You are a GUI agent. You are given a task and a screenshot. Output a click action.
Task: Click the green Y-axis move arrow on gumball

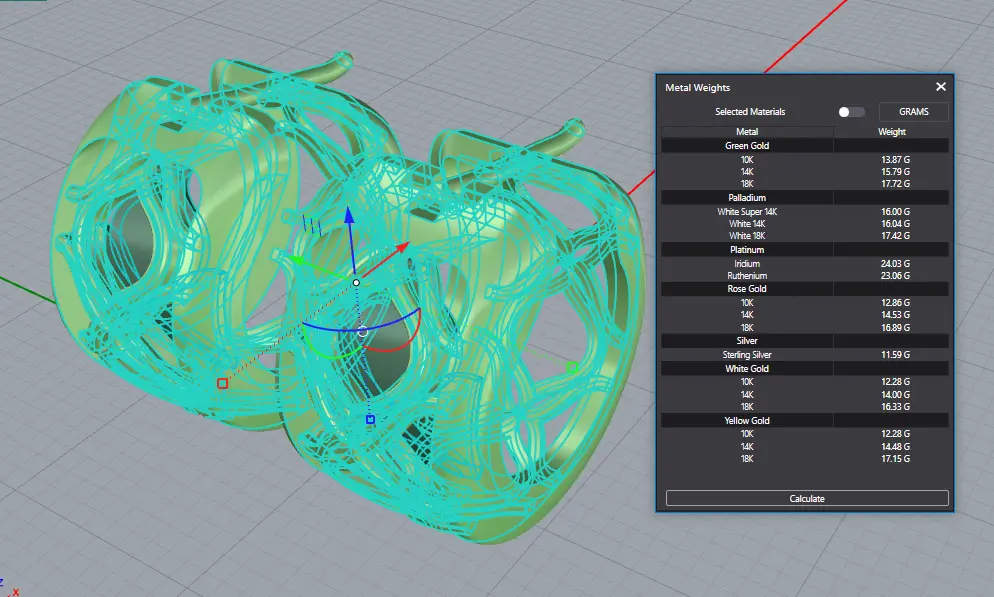coord(296,260)
